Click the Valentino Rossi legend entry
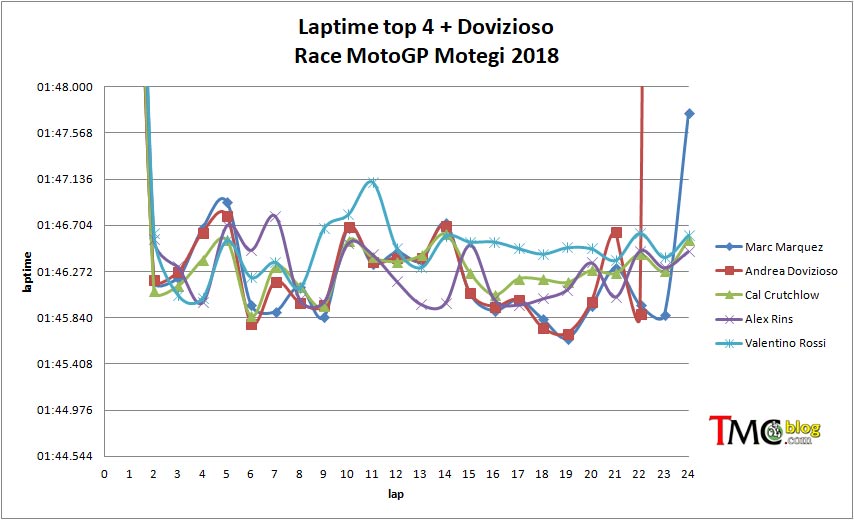854x520 pixels. click(771, 343)
